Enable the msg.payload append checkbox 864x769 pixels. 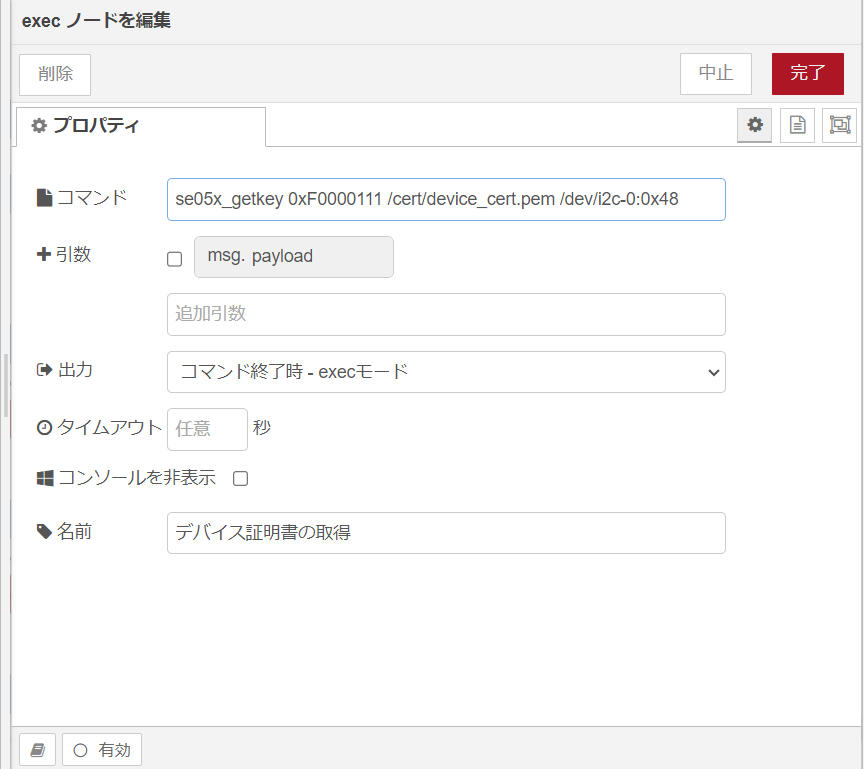175,259
